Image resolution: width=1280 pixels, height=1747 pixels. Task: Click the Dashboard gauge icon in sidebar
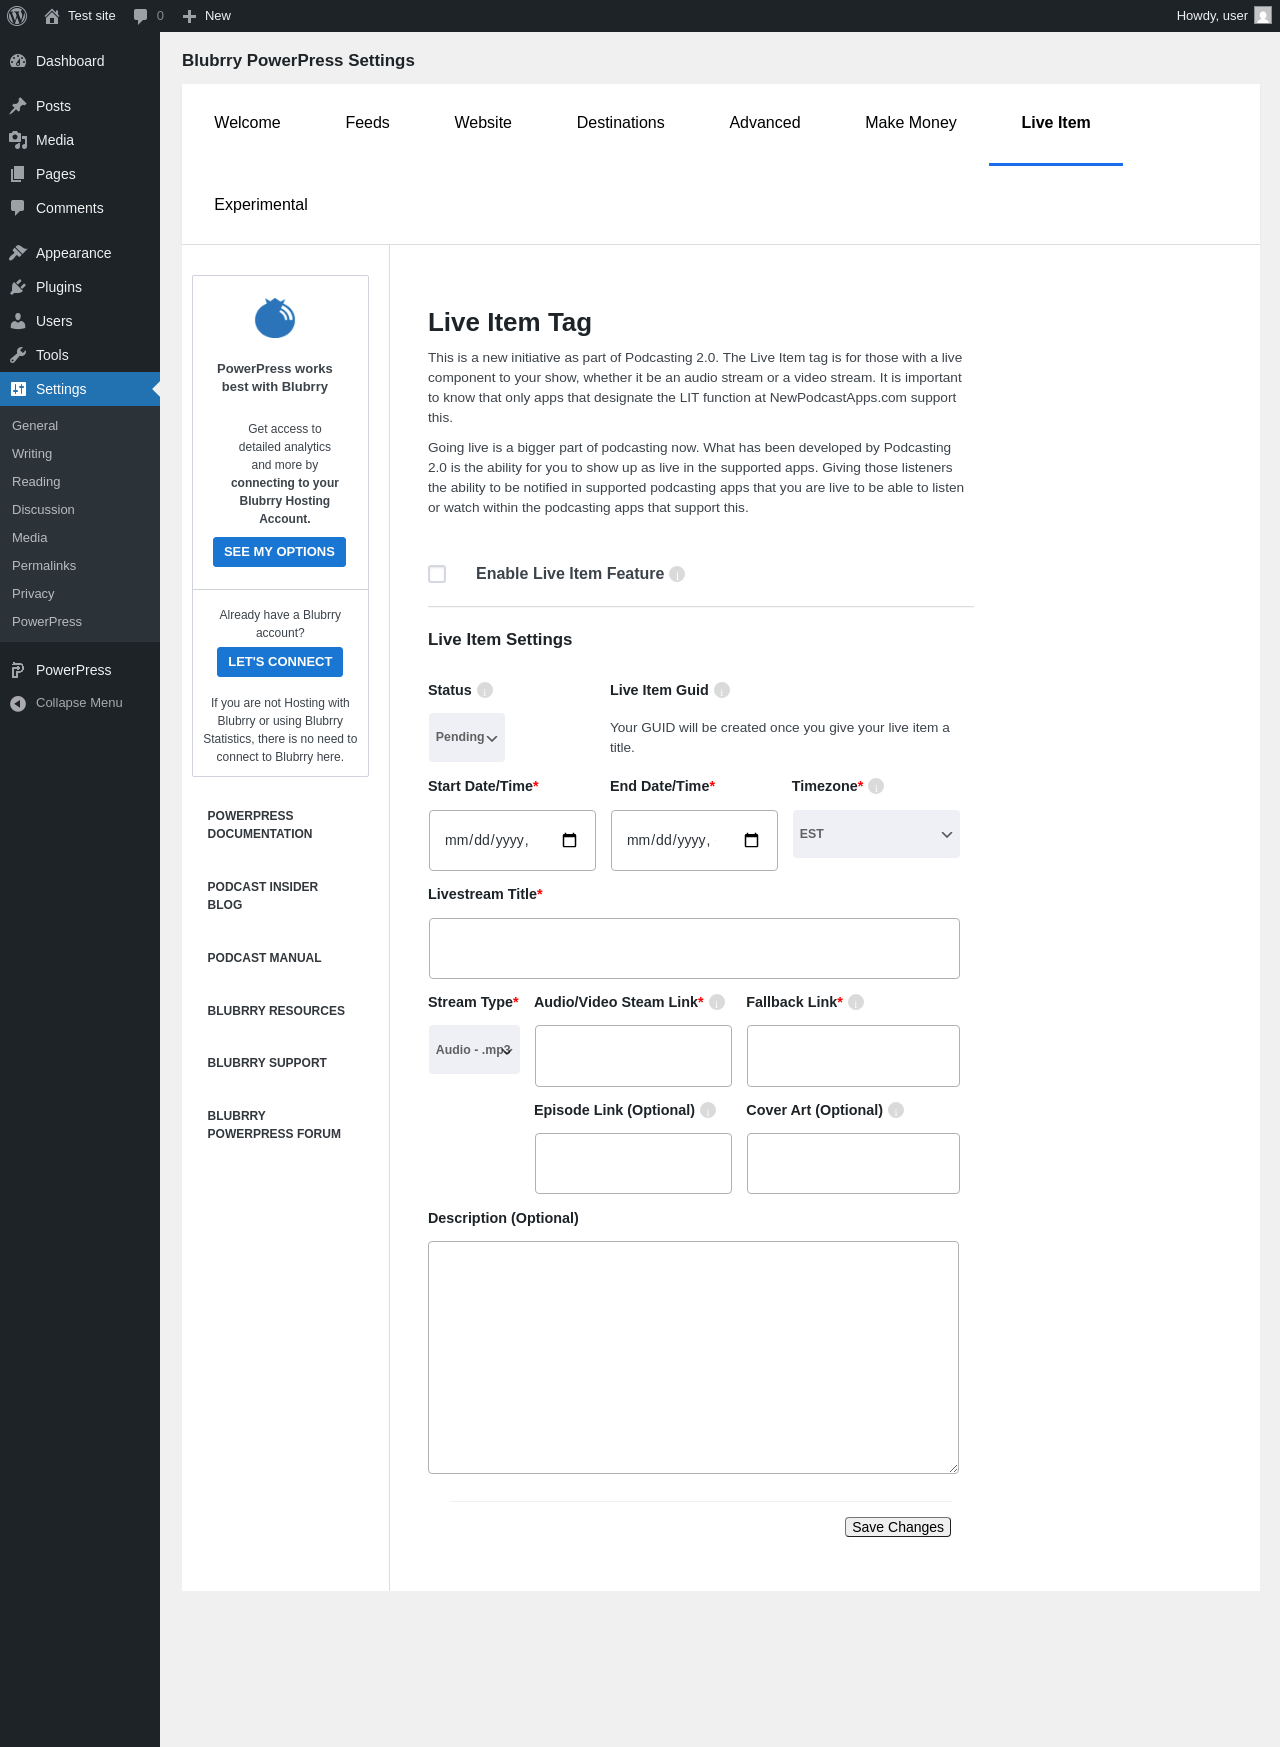pyautogui.click(x=18, y=61)
